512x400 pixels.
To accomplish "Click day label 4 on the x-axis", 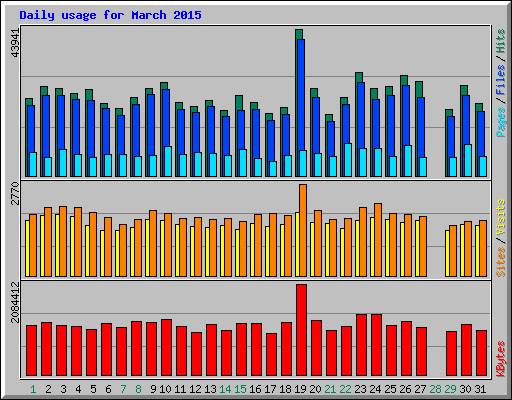I will point(78,389).
